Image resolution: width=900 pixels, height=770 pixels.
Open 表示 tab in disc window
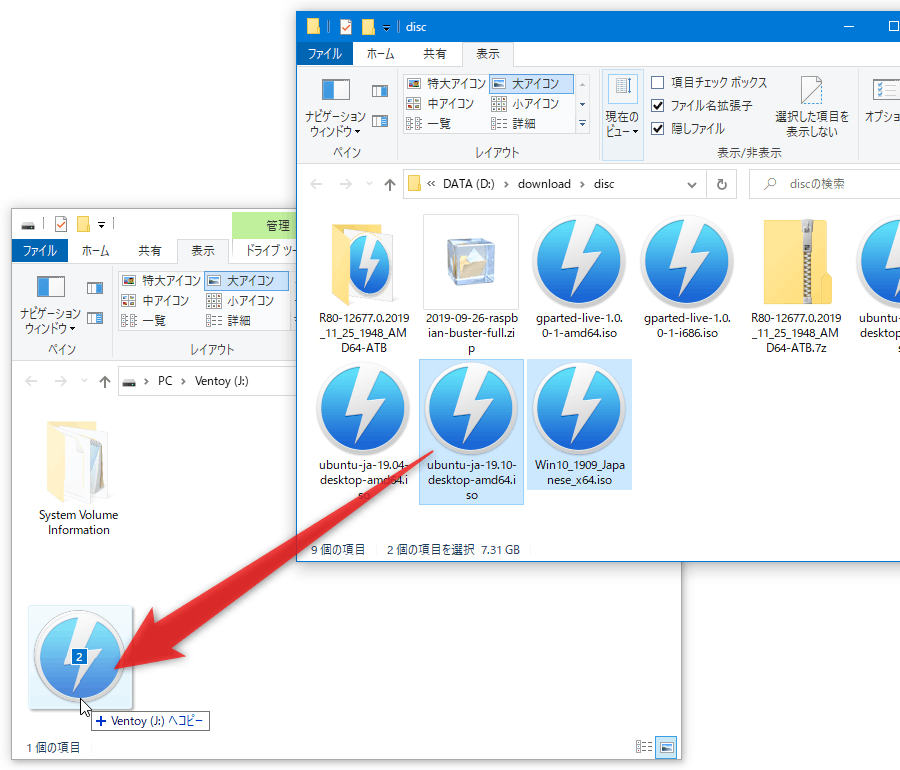487,54
